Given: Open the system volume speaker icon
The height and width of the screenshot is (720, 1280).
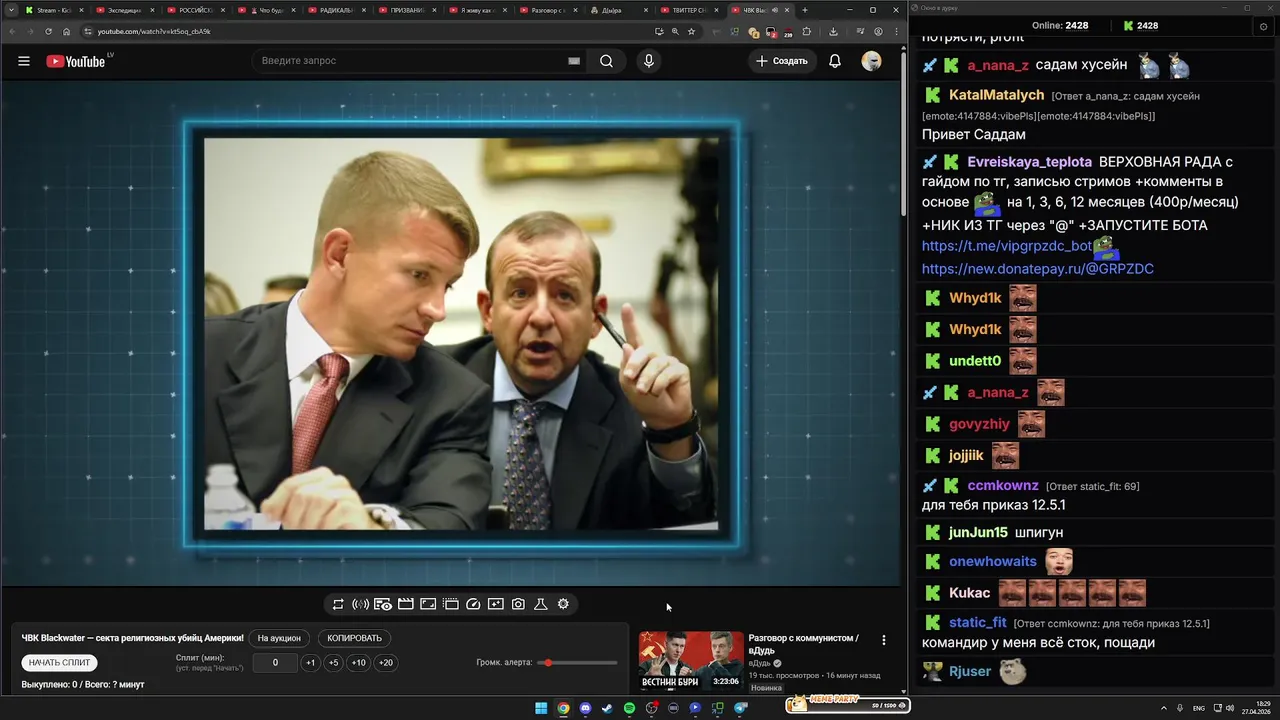Looking at the screenshot, I should tap(1229, 708).
